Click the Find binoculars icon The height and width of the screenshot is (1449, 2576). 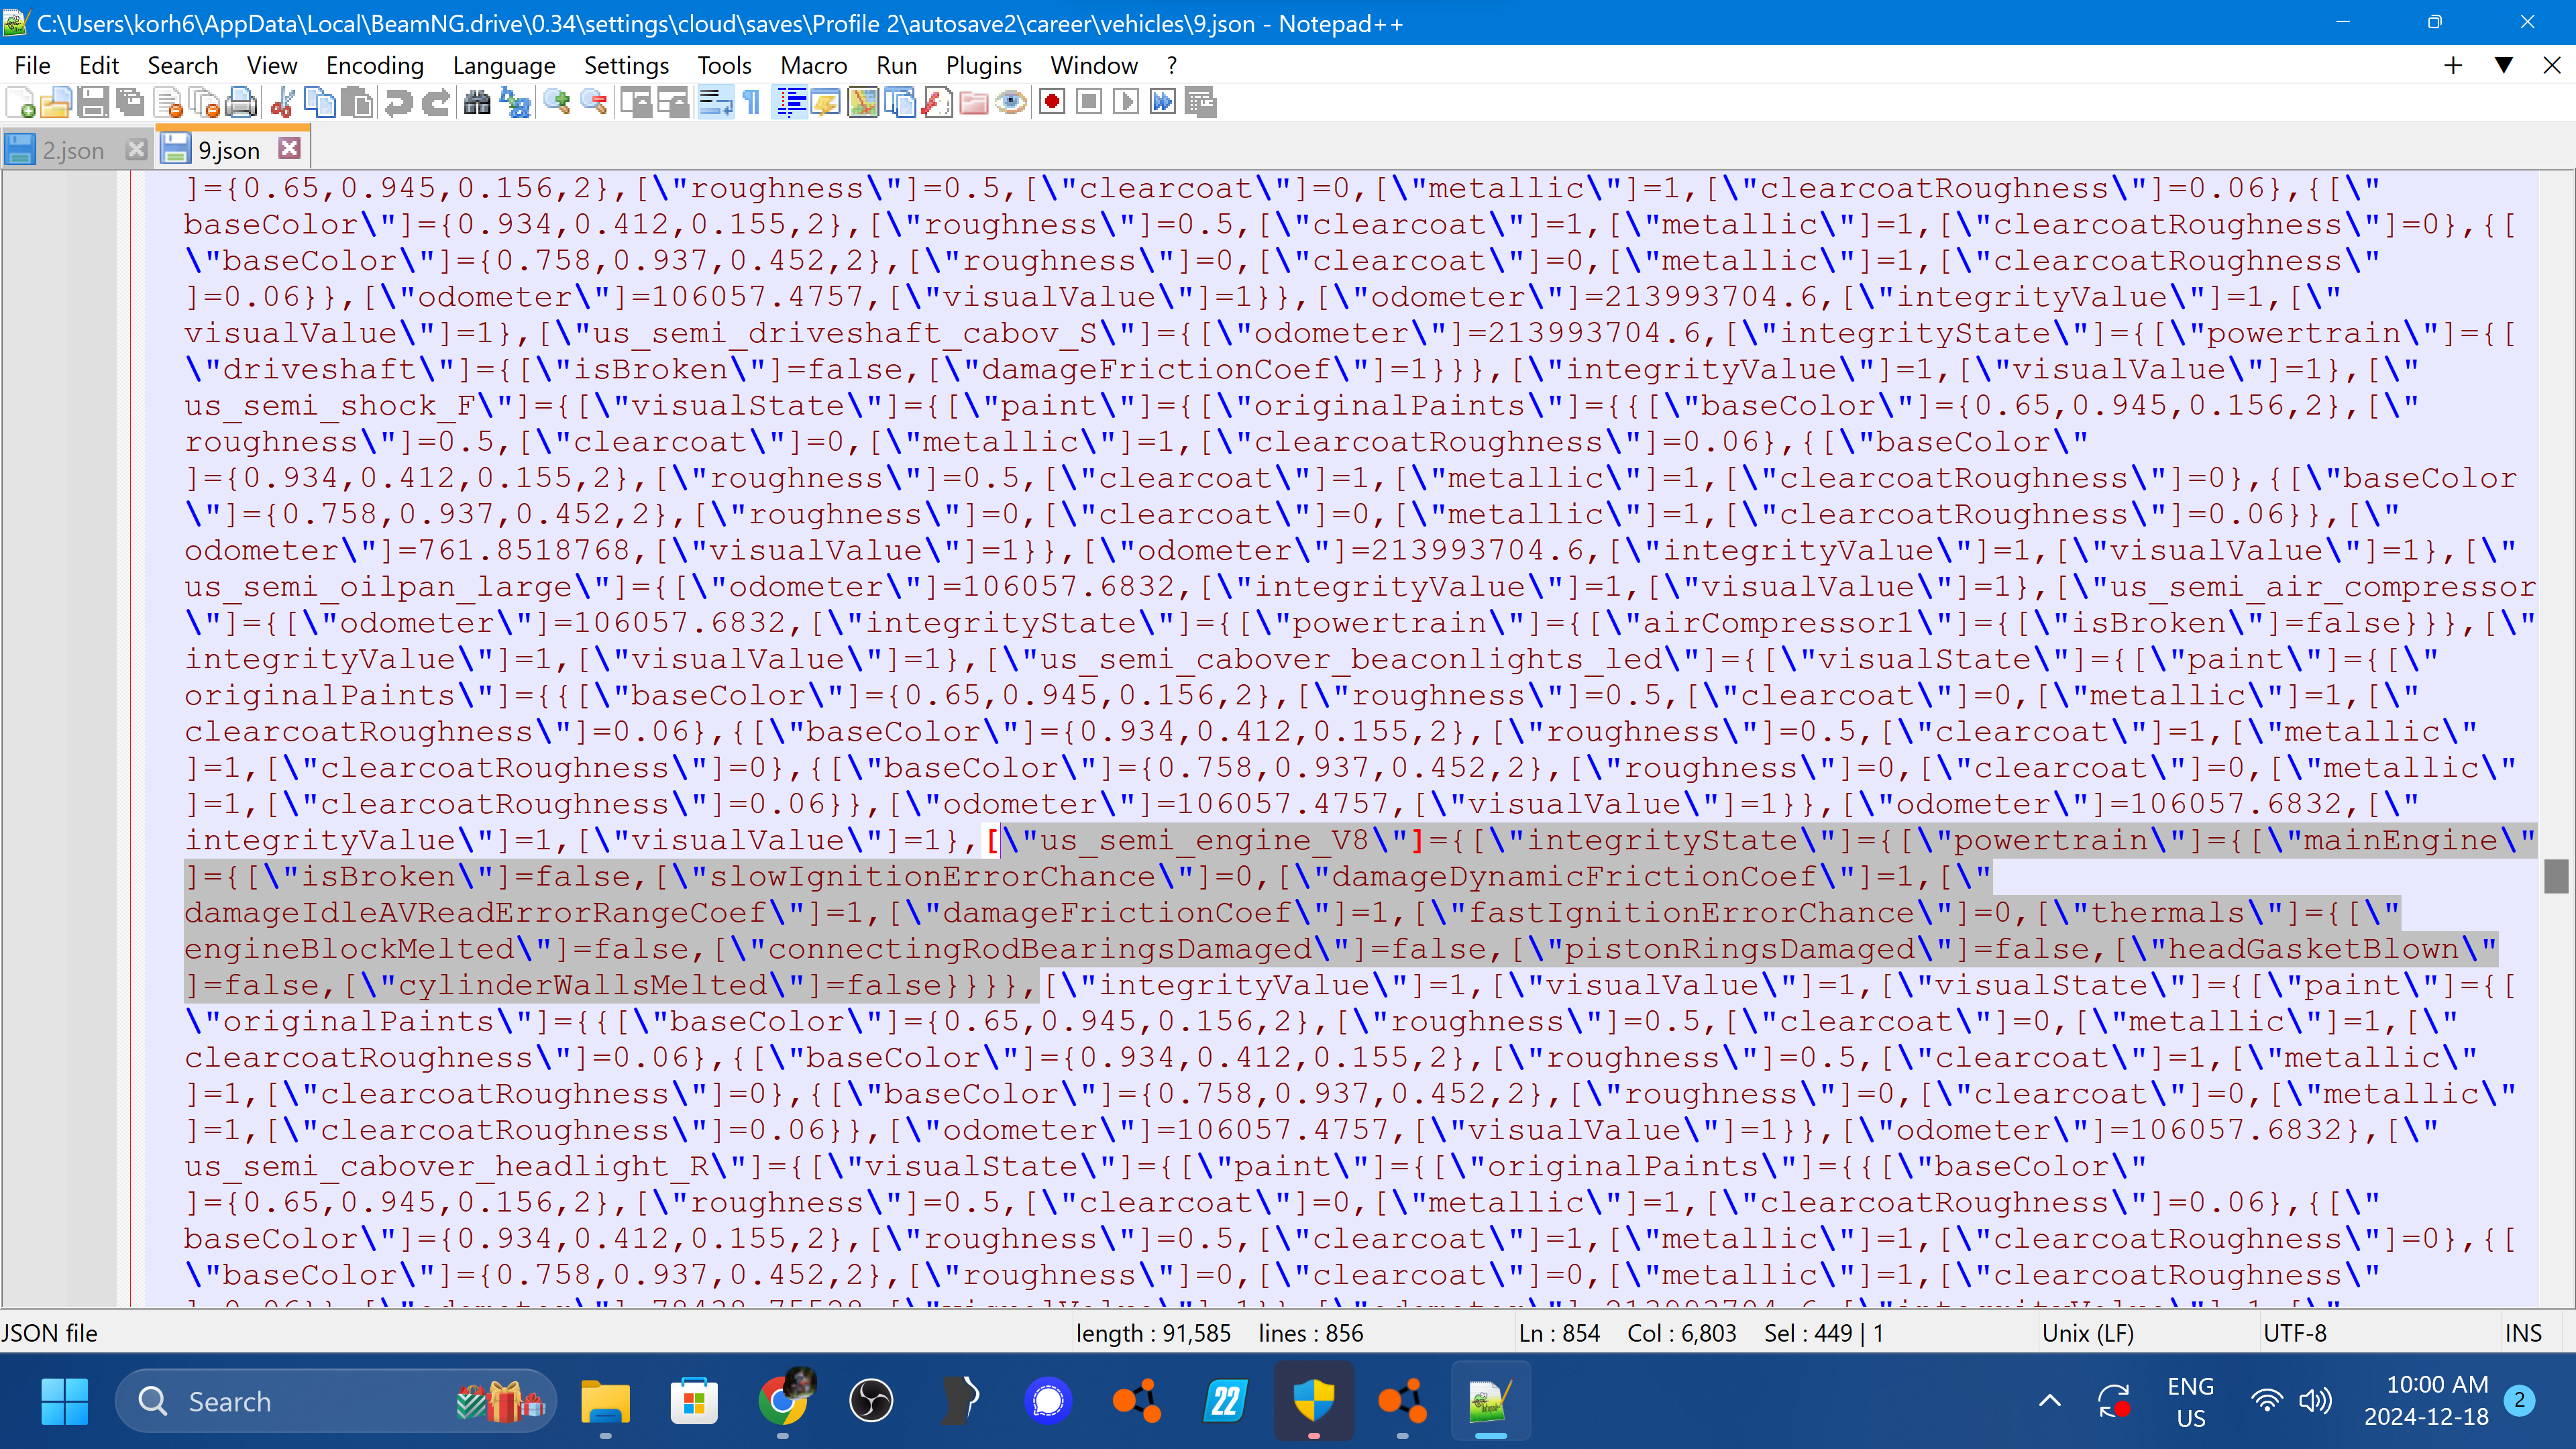pyautogui.click(x=477, y=102)
